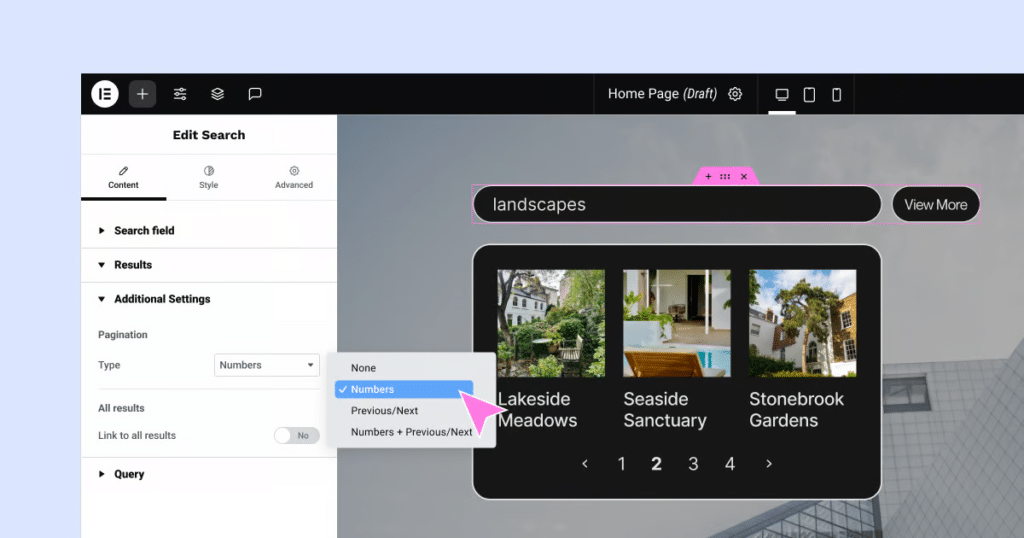Expand the Query section
The width and height of the screenshot is (1024, 538).
pos(209,474)
